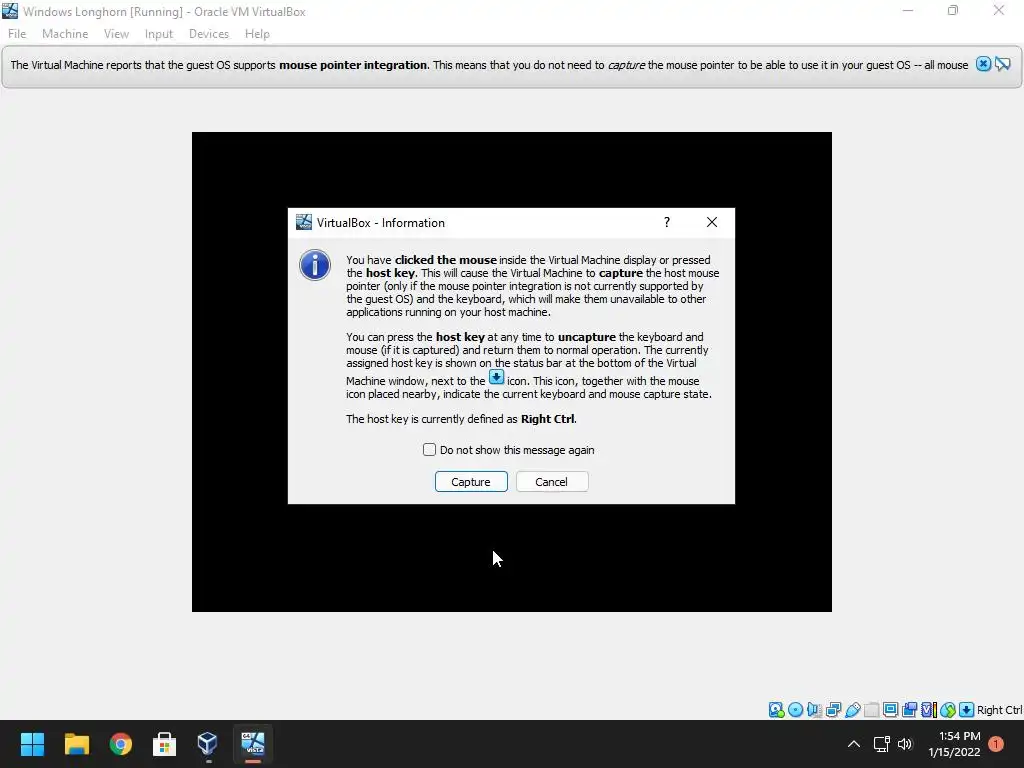Dismiss the mouse integration notification bar
The height and width of the screenshot is (768, 1024).
[983, 64]
